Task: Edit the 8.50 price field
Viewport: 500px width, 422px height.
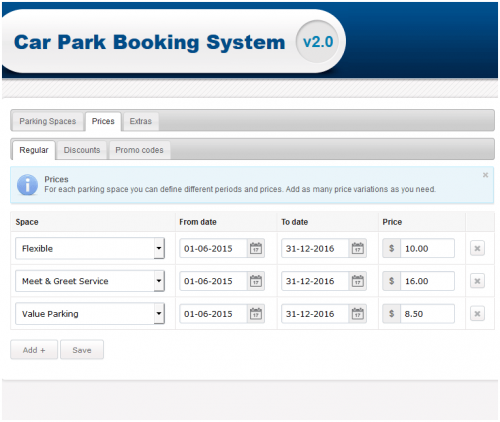Action: click(427, 314)
